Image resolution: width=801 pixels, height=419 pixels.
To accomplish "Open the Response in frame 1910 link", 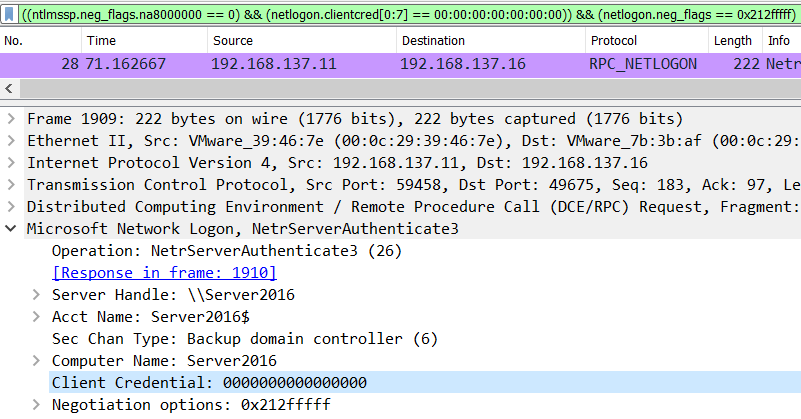I will pos(164,273).
